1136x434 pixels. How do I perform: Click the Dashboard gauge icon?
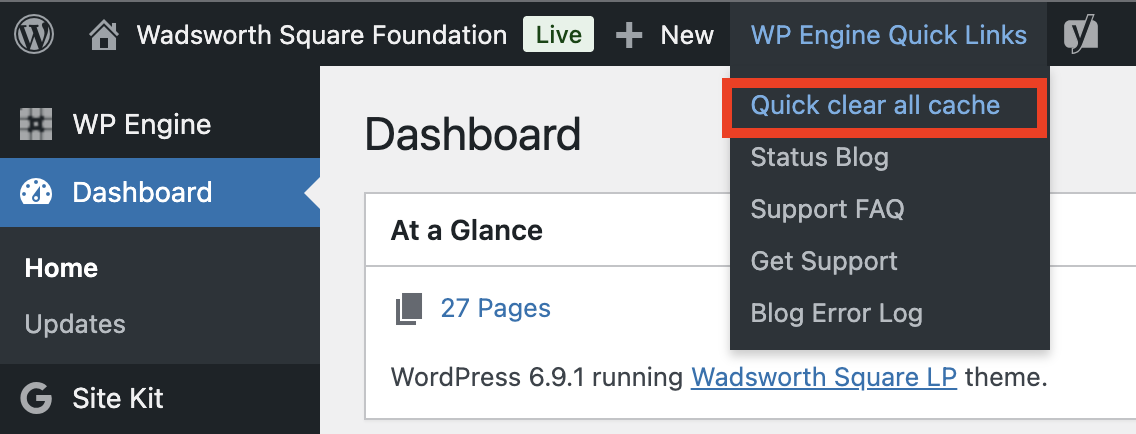[36, 192]
